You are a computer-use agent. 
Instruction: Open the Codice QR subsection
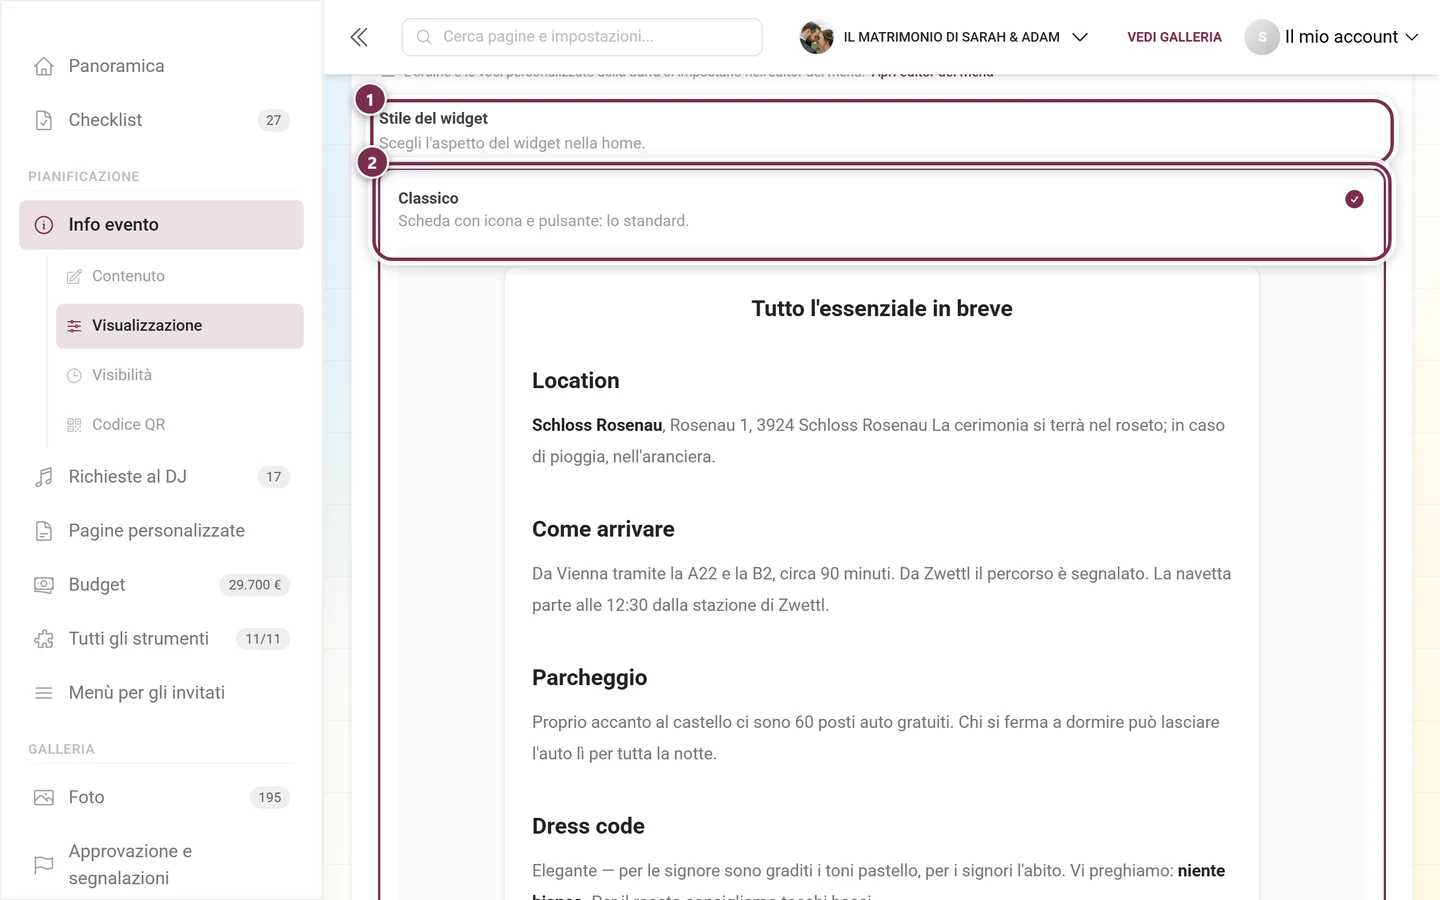click(180, 425)
